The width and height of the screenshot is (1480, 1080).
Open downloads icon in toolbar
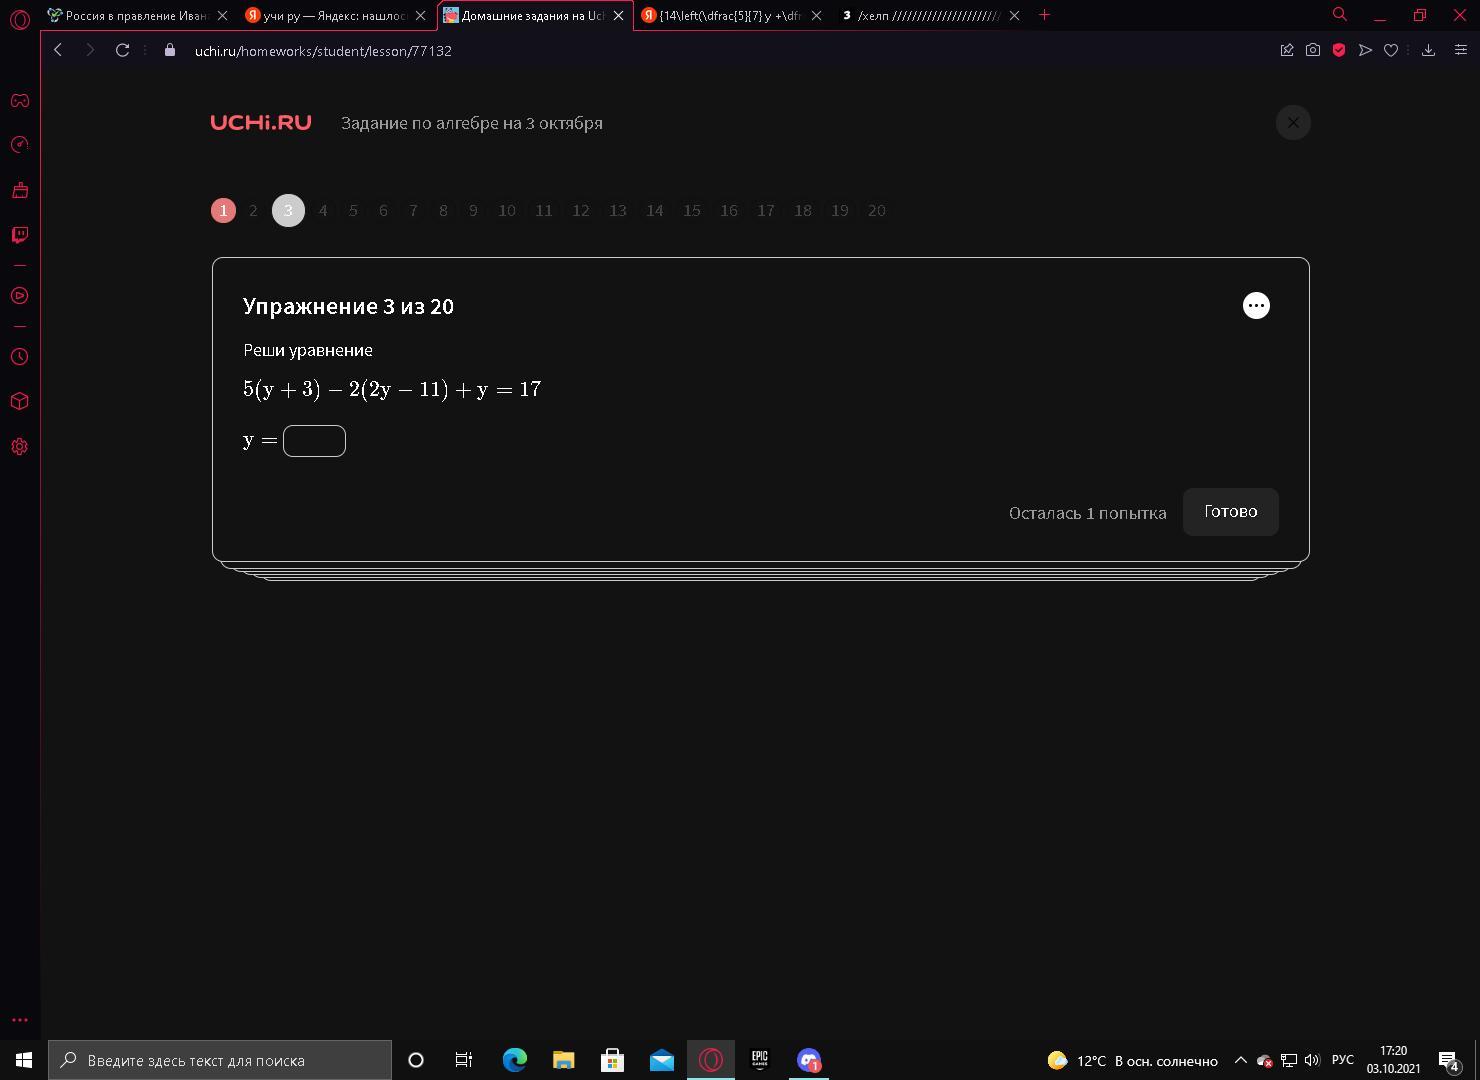coord(1429,50)
